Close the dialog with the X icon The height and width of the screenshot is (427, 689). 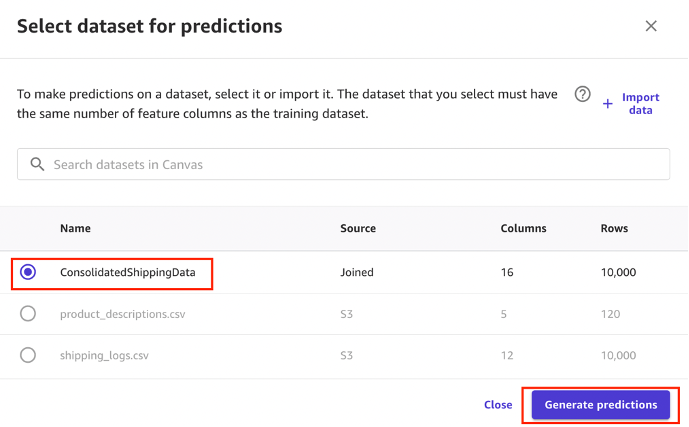(651, 26)
